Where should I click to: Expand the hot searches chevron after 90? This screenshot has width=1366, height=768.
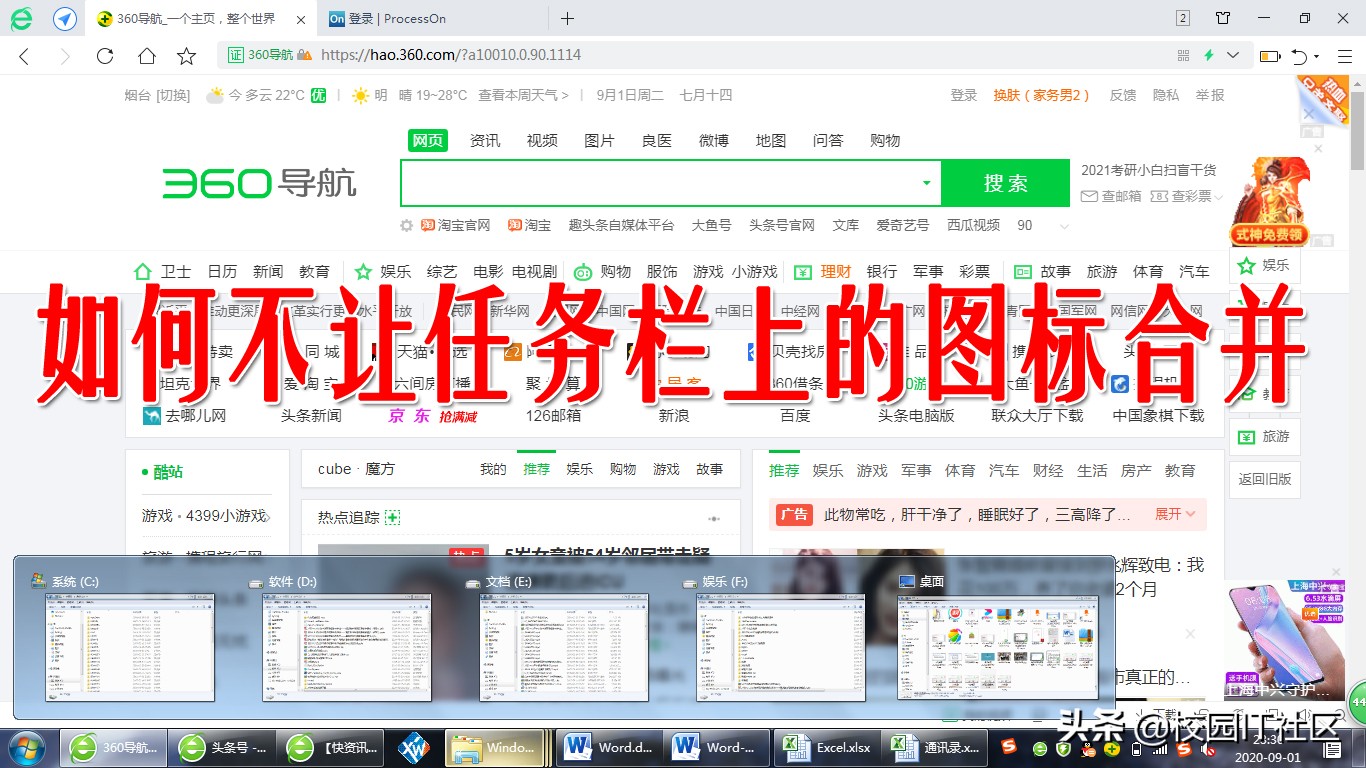click(x=1064, y=226)
